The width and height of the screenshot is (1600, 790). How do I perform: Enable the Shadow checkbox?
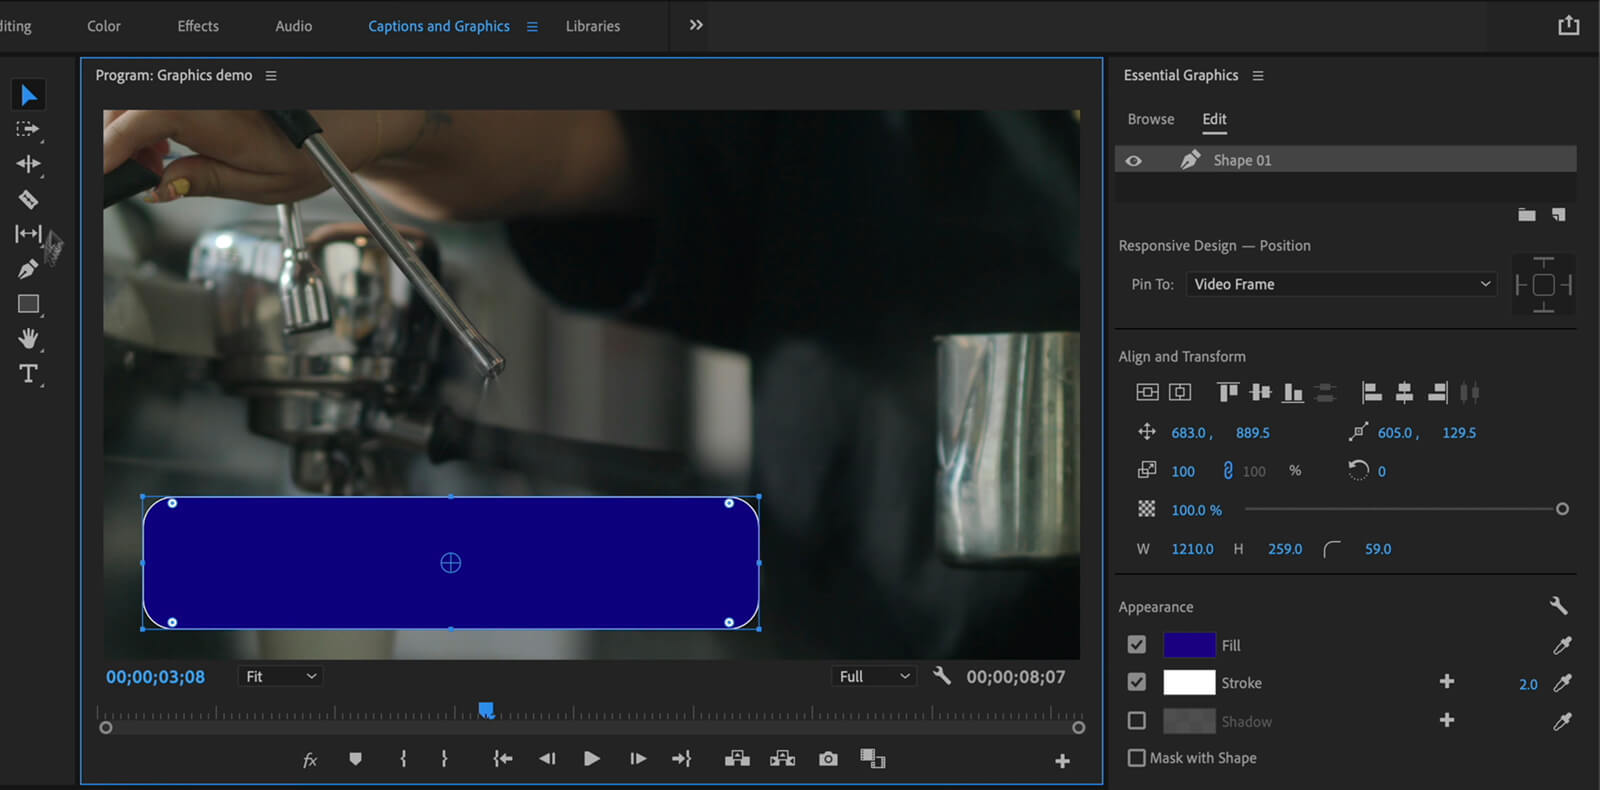(x=1137, y=721)
